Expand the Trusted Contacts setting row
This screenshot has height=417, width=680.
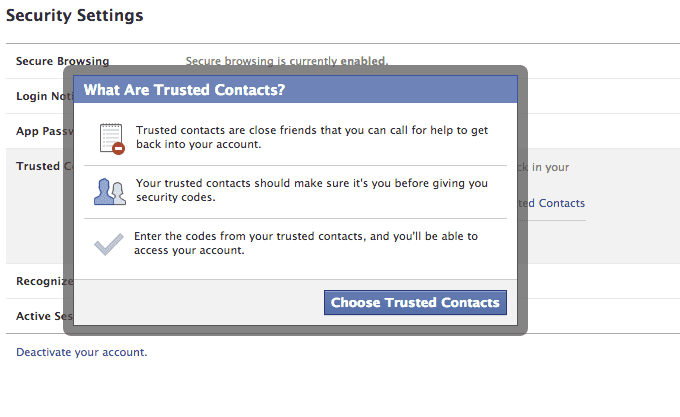point(343,206)
